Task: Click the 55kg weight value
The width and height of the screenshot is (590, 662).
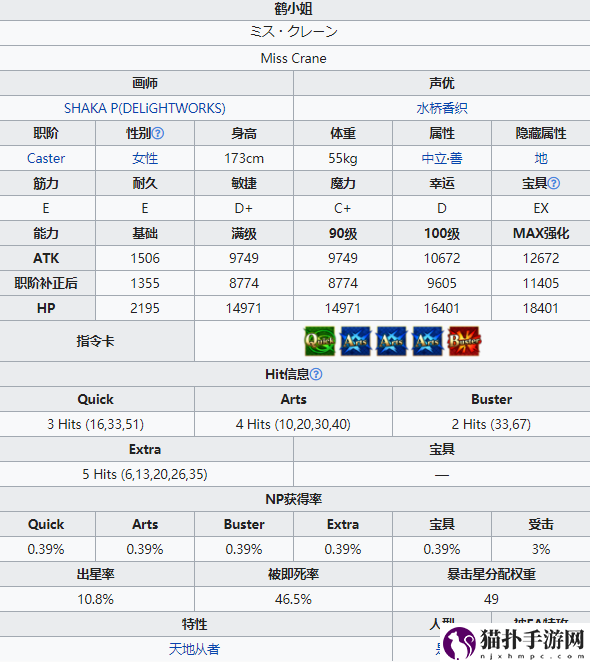Action: pyautogui.click(x=343, y=158)
